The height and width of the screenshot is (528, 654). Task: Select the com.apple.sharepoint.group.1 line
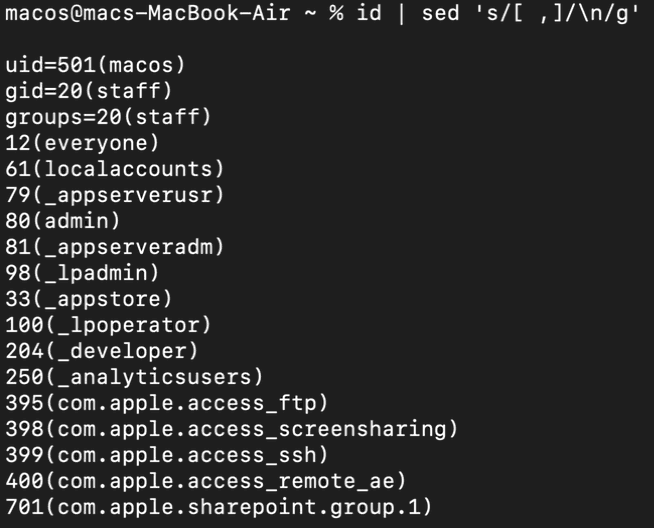point(219,507)
